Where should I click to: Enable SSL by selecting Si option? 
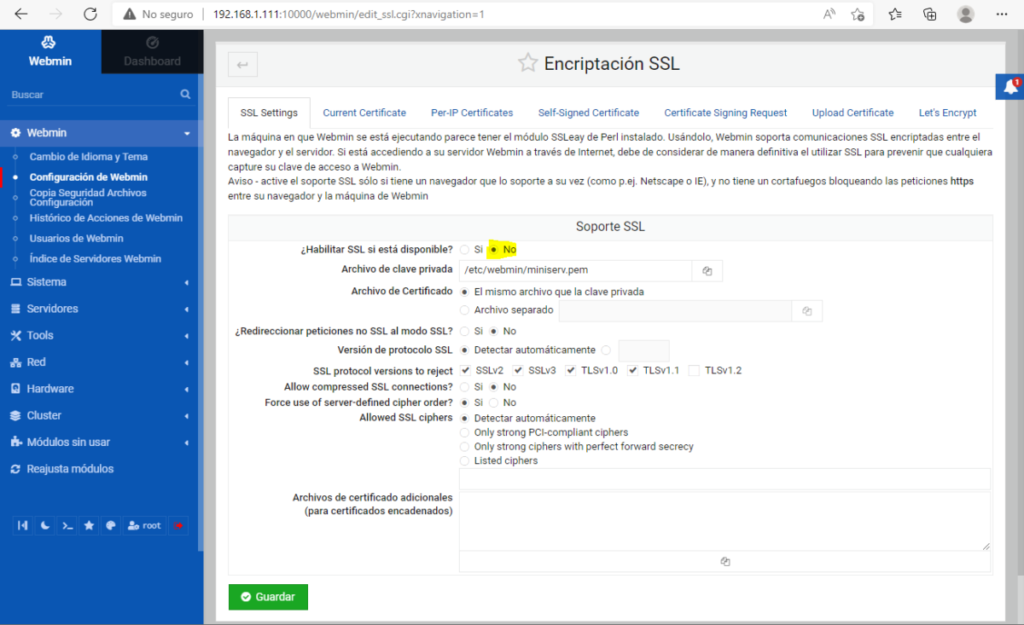[465, 249]
